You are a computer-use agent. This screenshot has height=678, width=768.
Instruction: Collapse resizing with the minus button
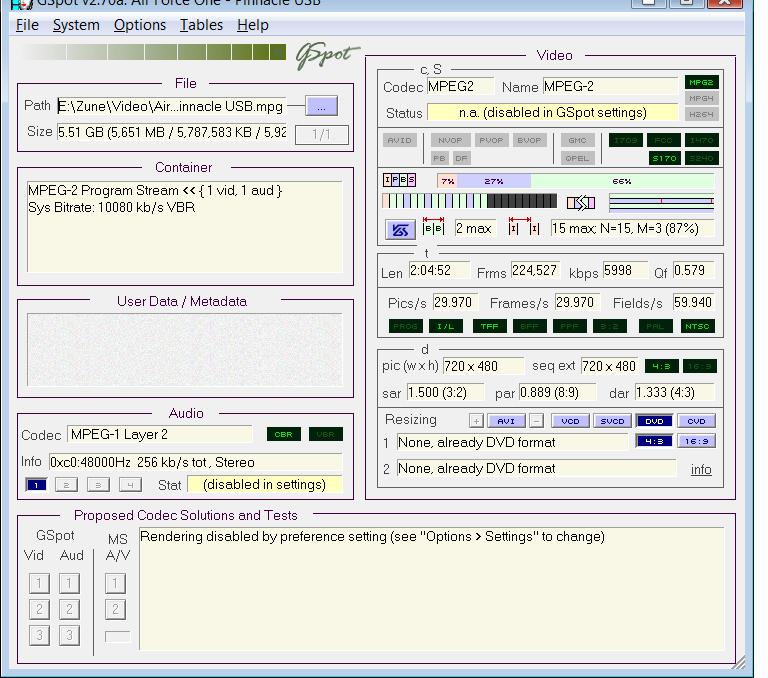tap(536, 421)
